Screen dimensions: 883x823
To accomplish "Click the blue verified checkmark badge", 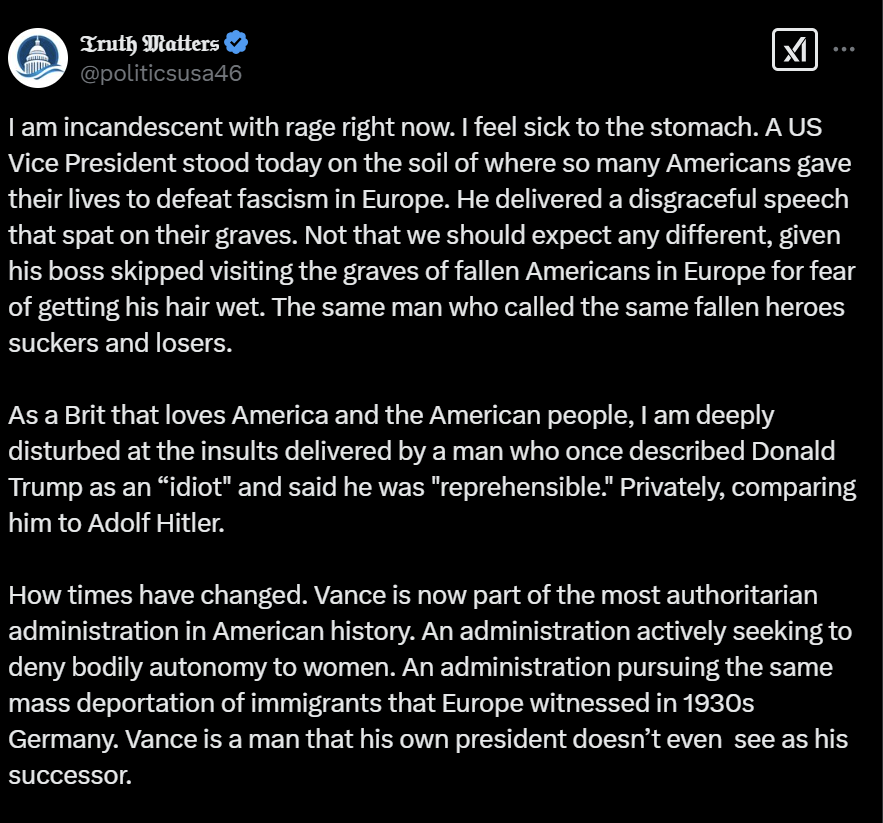I will click(x=237, y=43).
